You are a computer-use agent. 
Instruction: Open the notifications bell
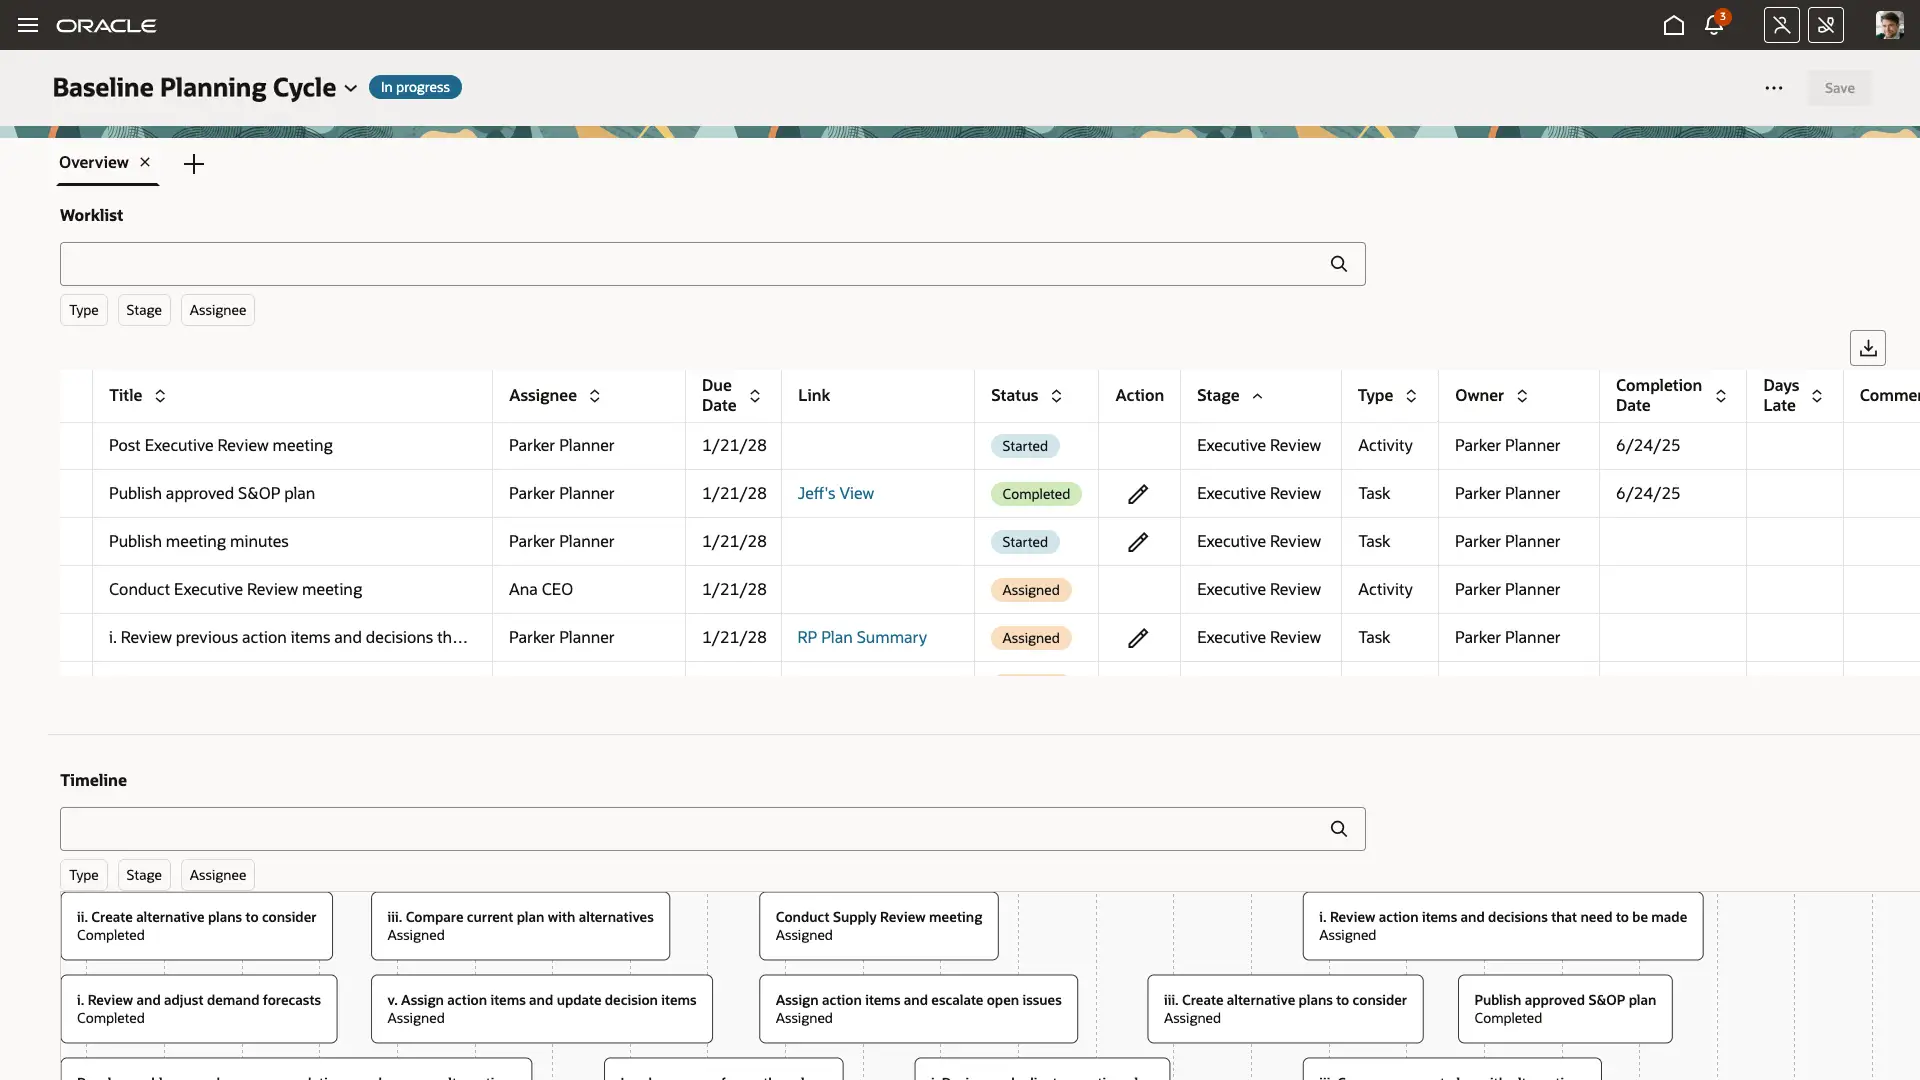coord(1714,25)
